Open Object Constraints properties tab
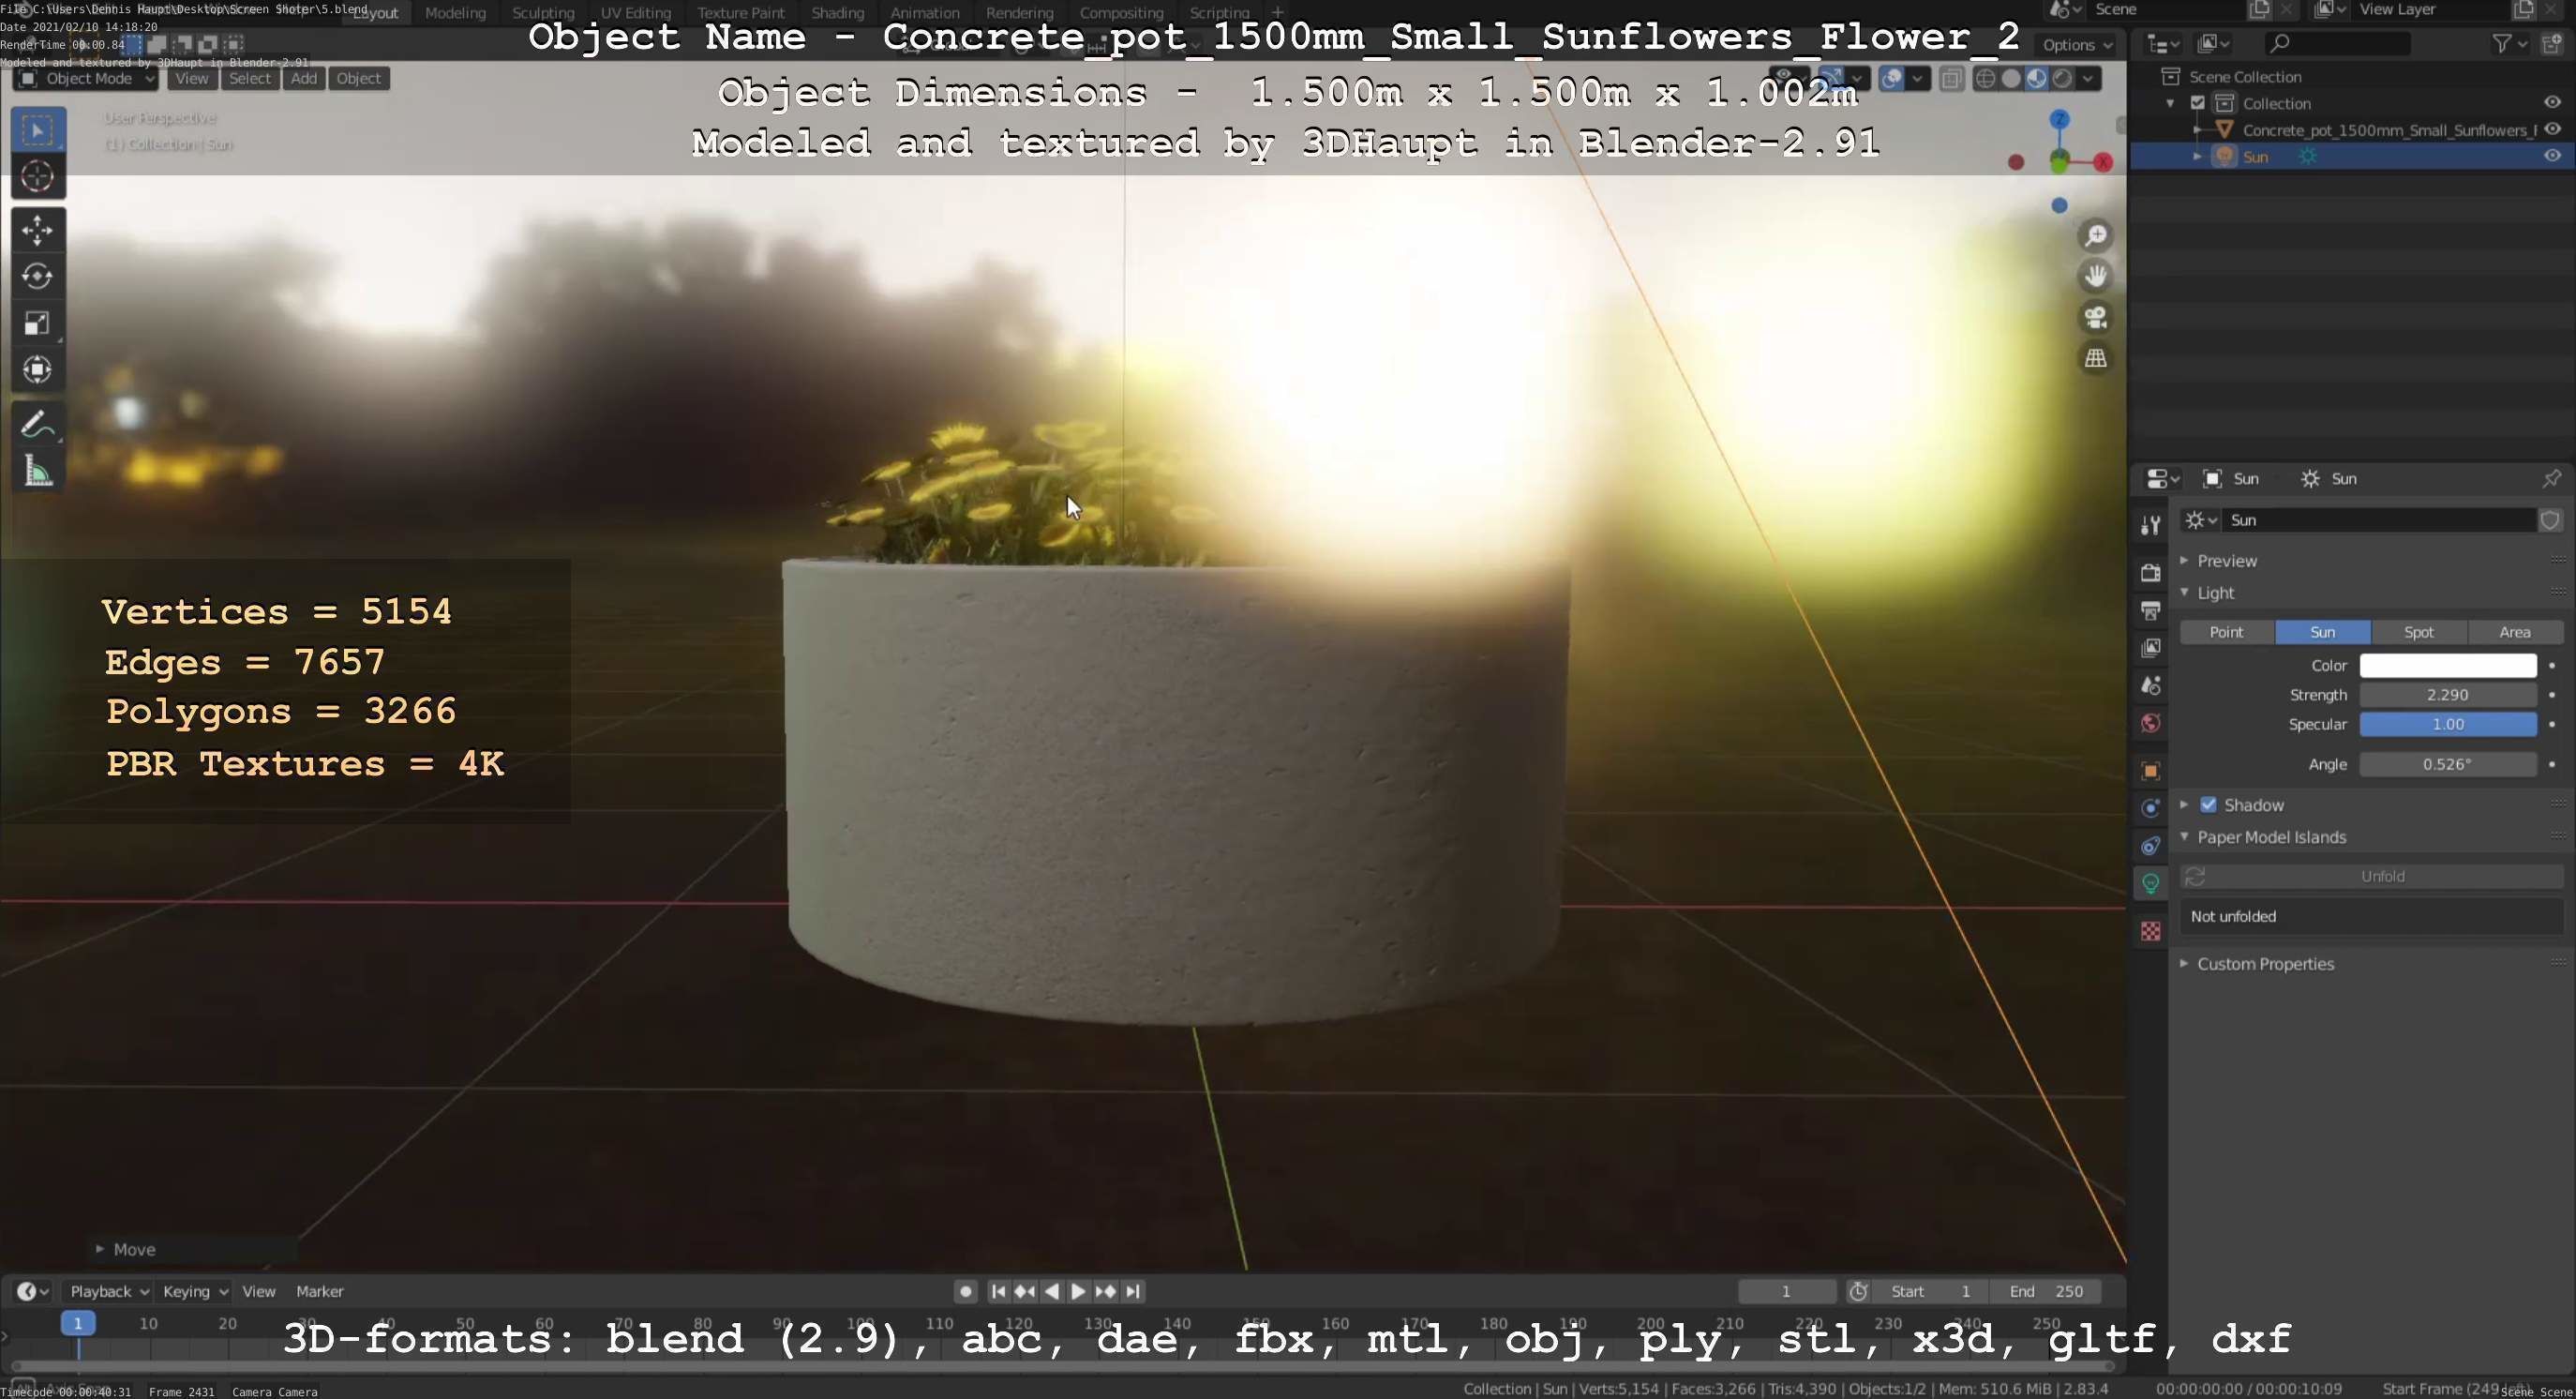This screenshot has height=1399, width=2576. coord(2150,846)
